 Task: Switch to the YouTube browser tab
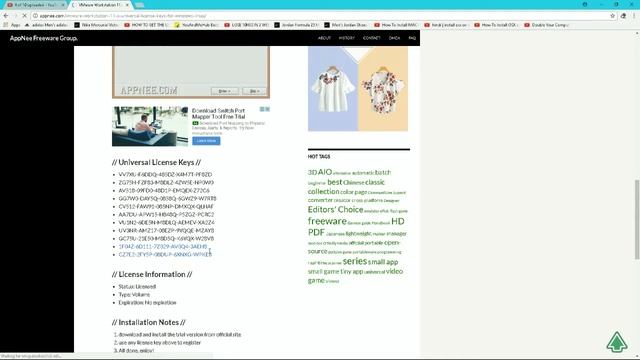coord(35,5)
